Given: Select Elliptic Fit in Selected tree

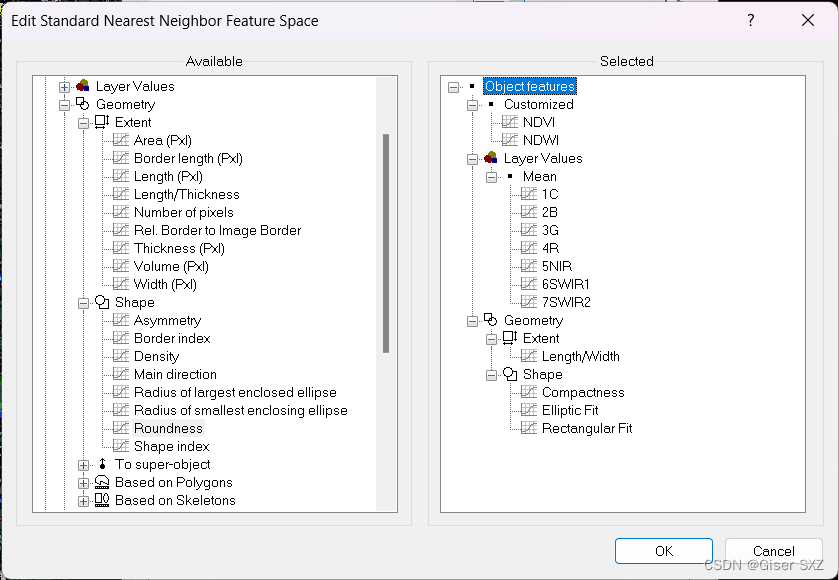Looking at the screenshot, I should click(x=570, y=410).
